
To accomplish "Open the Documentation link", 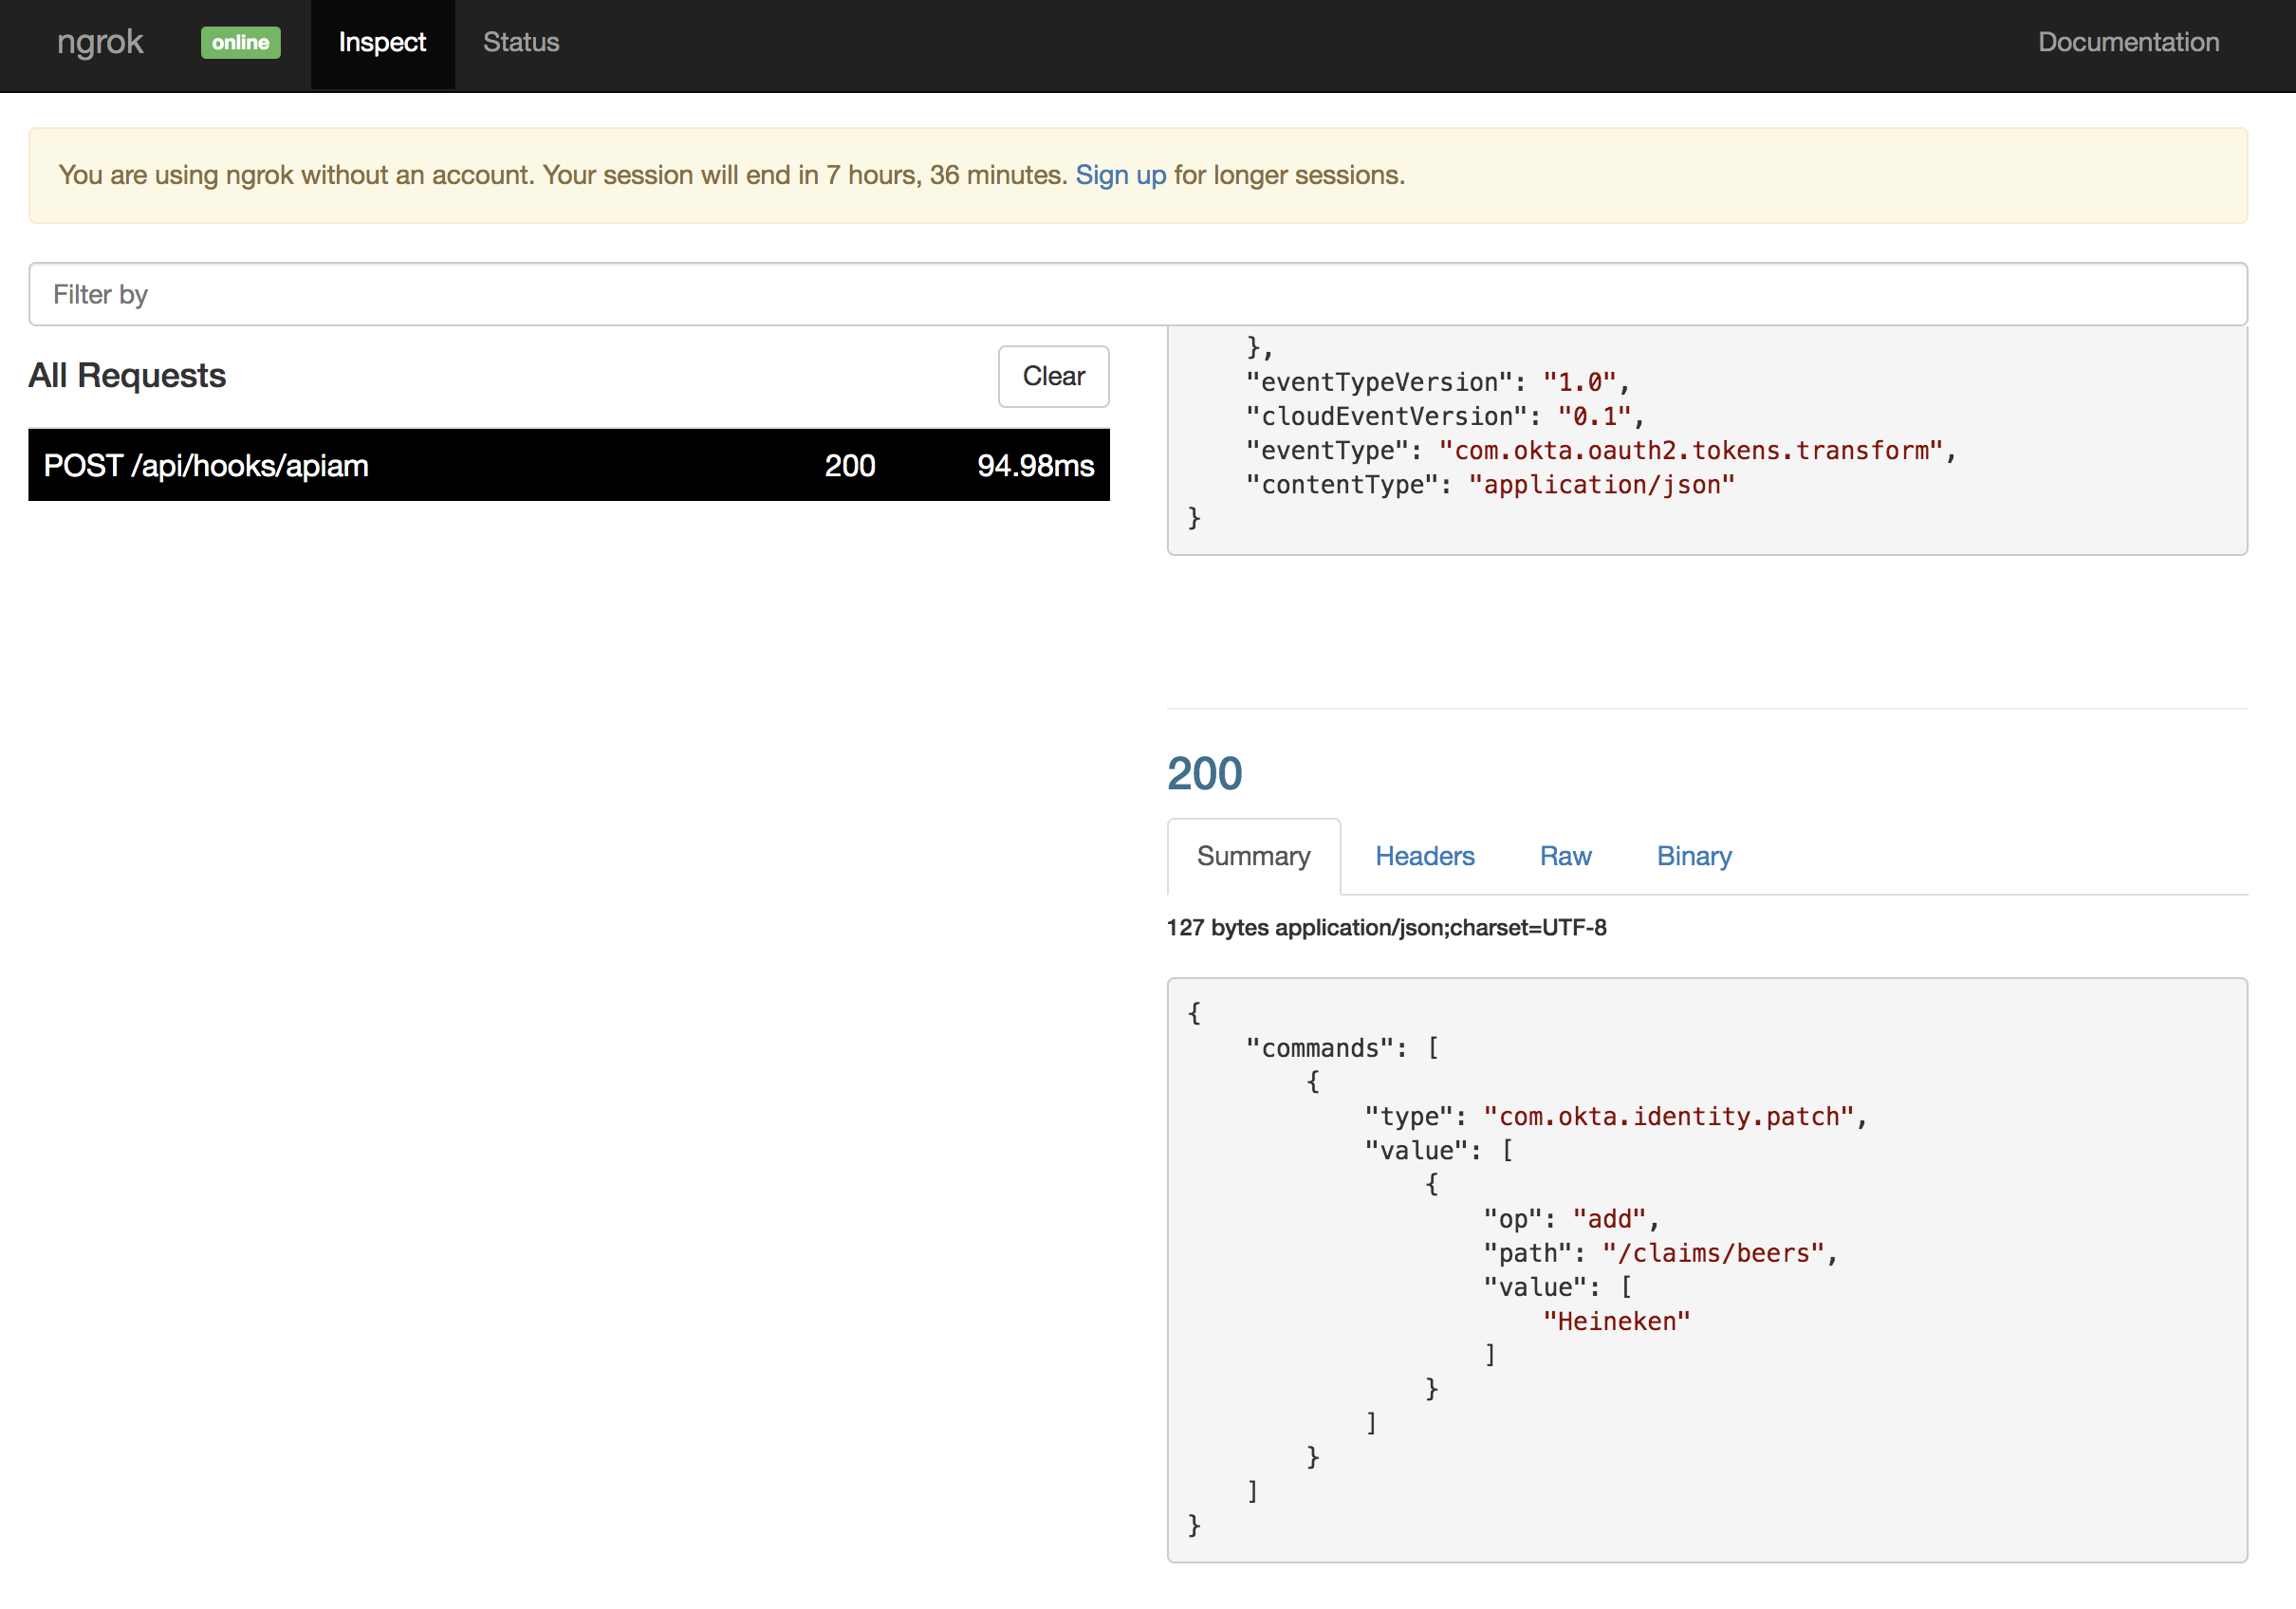I will pos(2128,42).
